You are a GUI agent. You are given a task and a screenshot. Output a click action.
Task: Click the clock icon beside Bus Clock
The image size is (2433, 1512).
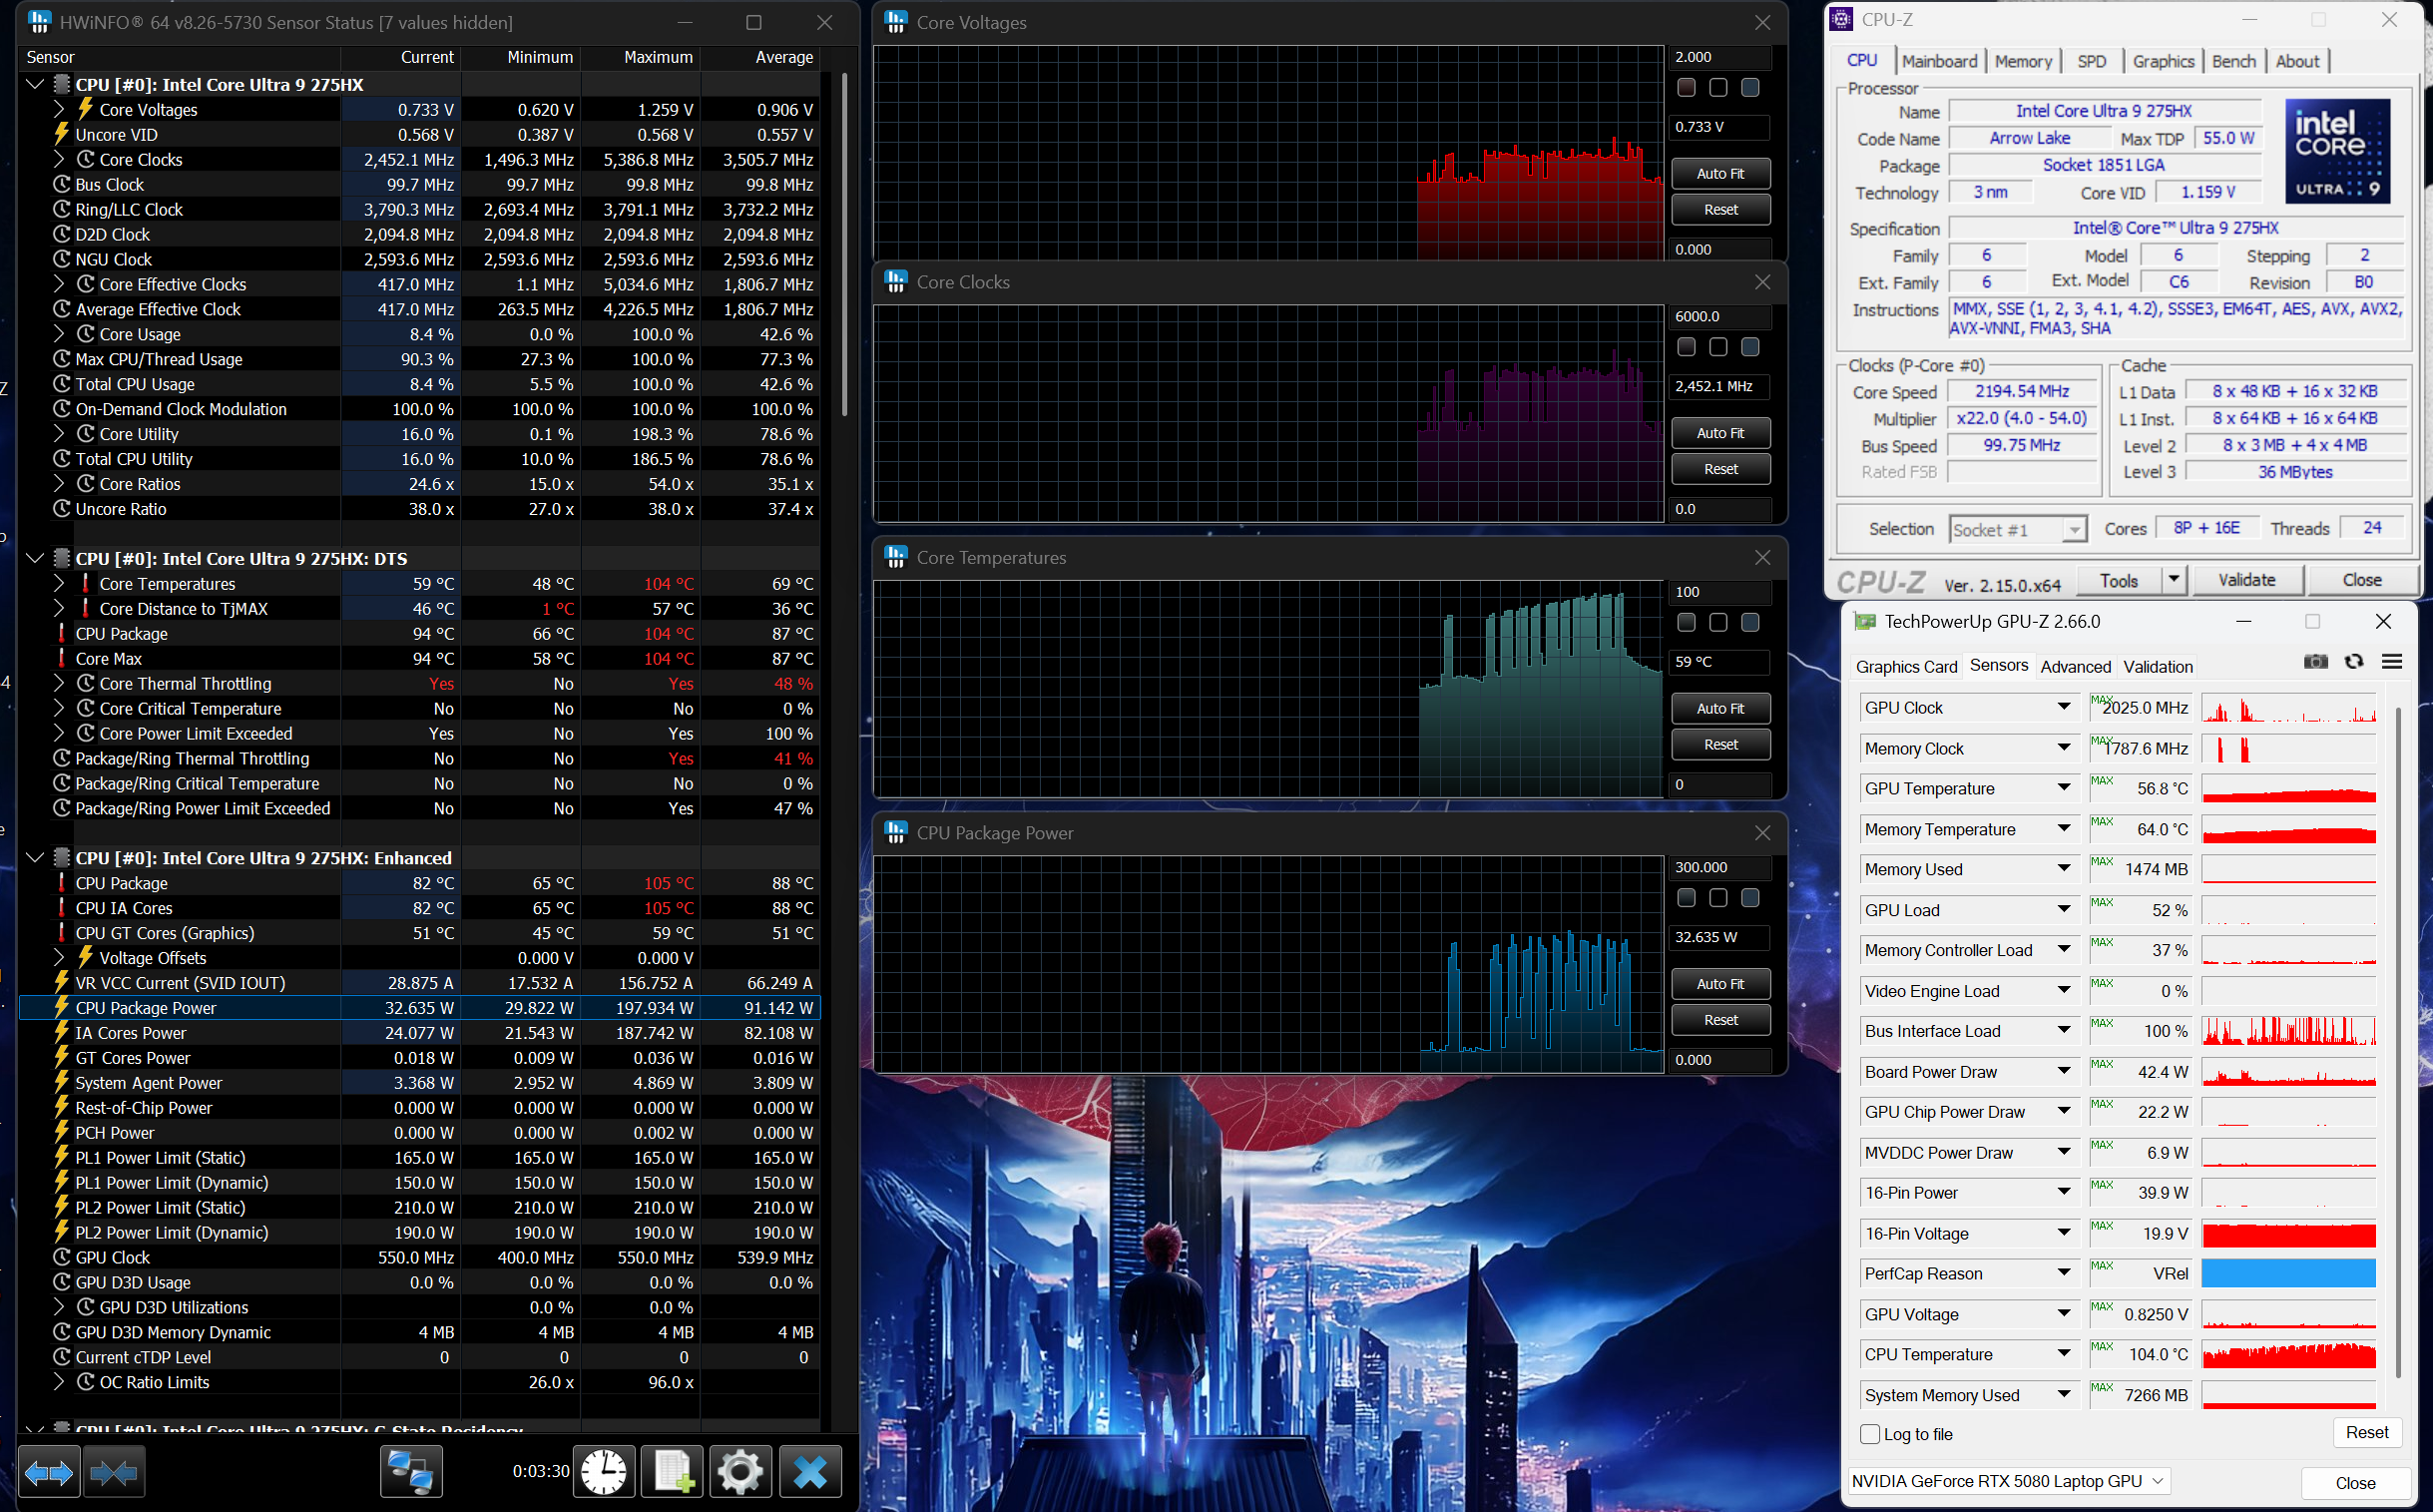coord(62,184)
